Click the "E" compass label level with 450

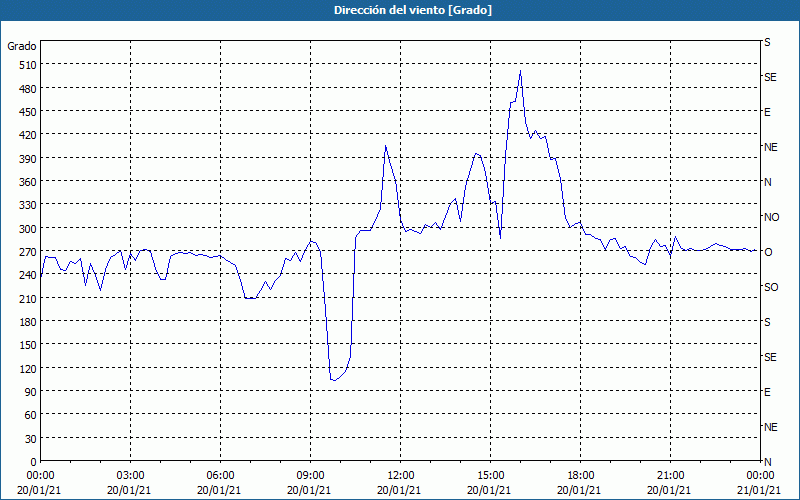coord(767,112)
